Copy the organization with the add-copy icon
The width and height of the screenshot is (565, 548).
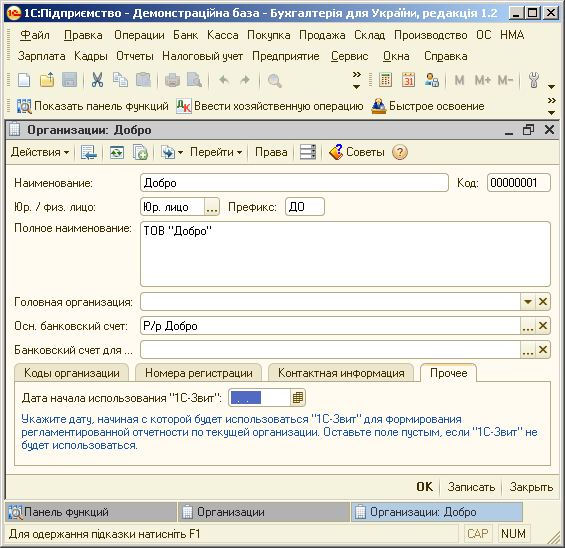pyautogui.click(x=140, y=152)
